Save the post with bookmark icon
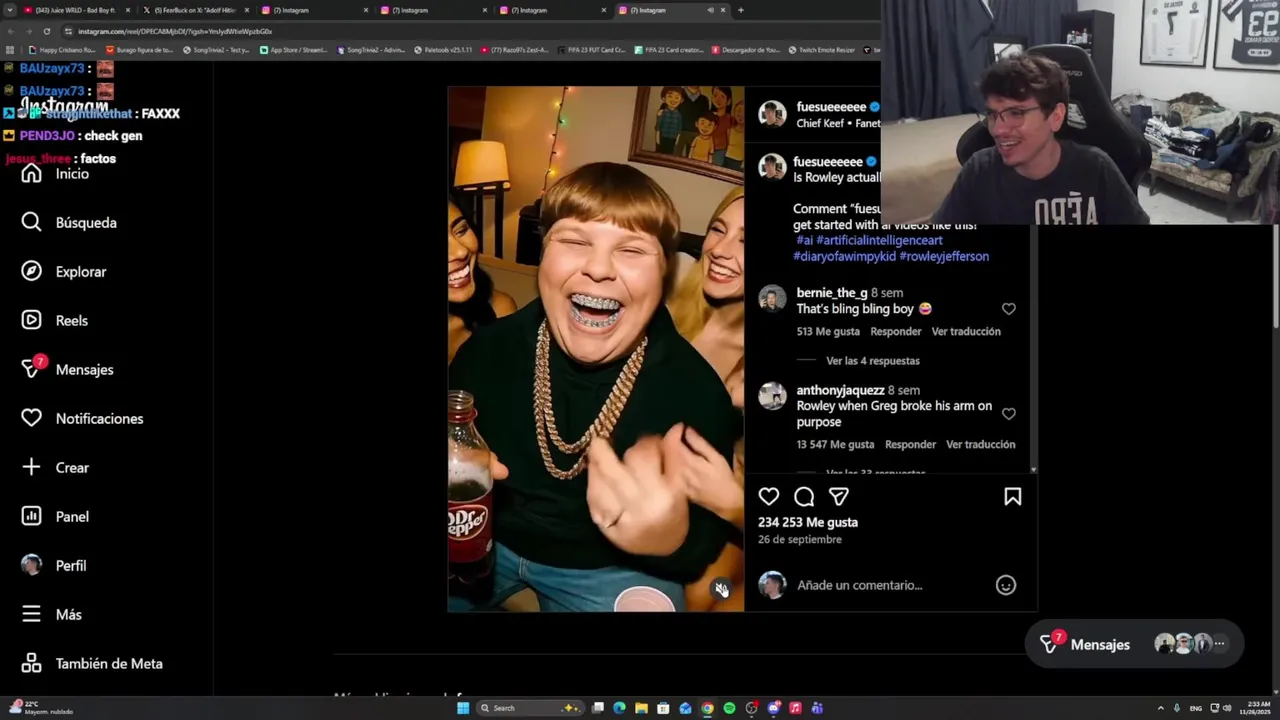Screen dimensions: 1280x720 point(1013,497)
